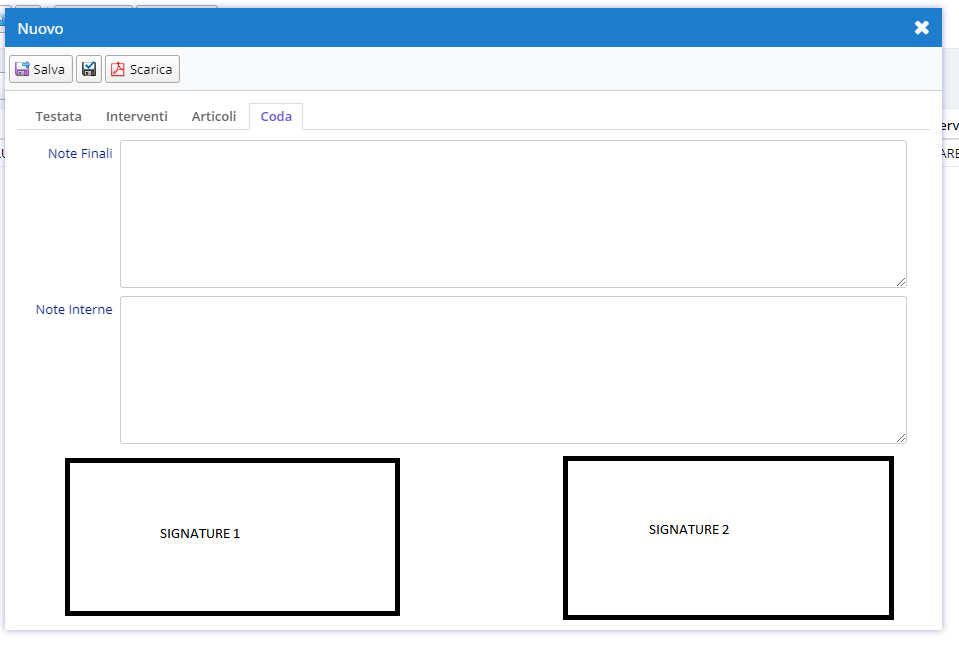Click the Note Interne resize handle
Image resolution: width=959 pixels, height=649 pixels.
pyautogui.click(x=901, y=438)
